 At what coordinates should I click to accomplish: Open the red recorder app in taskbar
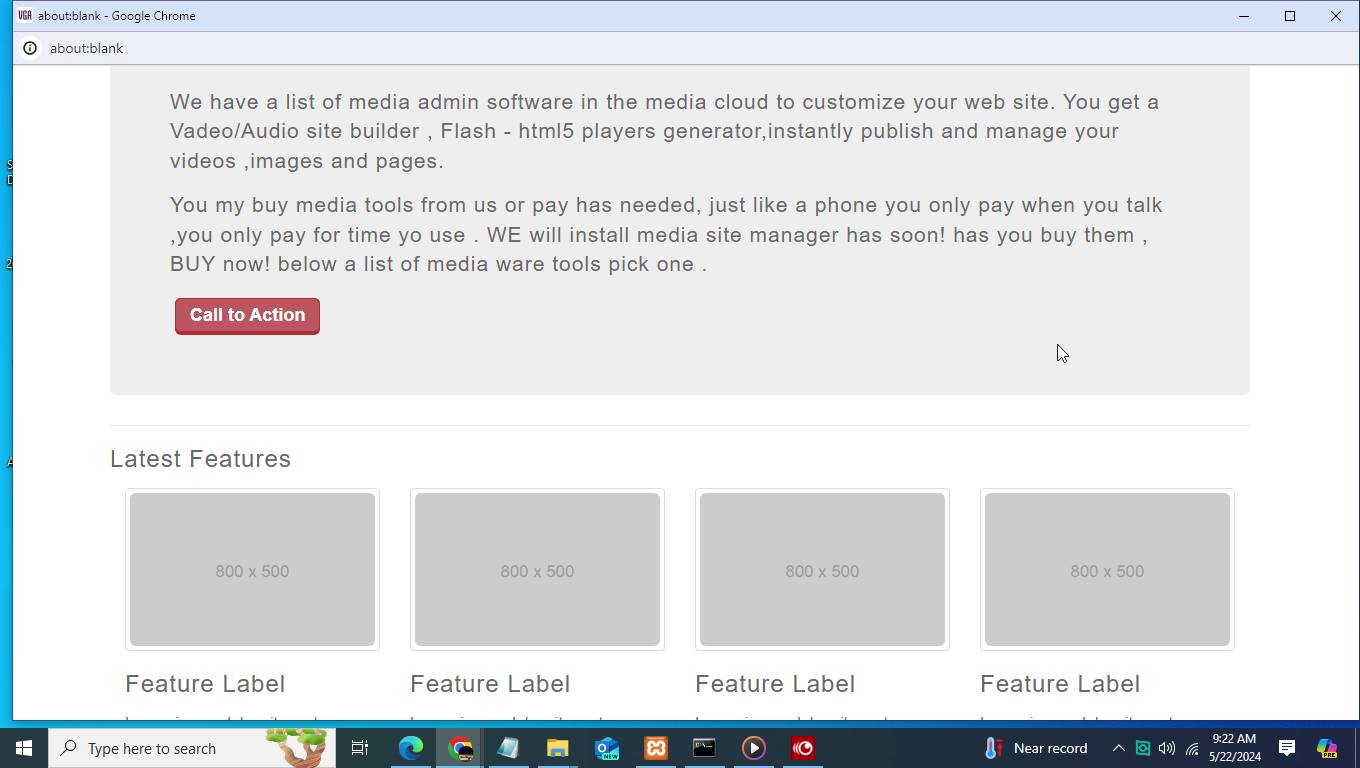click(802, 748)
